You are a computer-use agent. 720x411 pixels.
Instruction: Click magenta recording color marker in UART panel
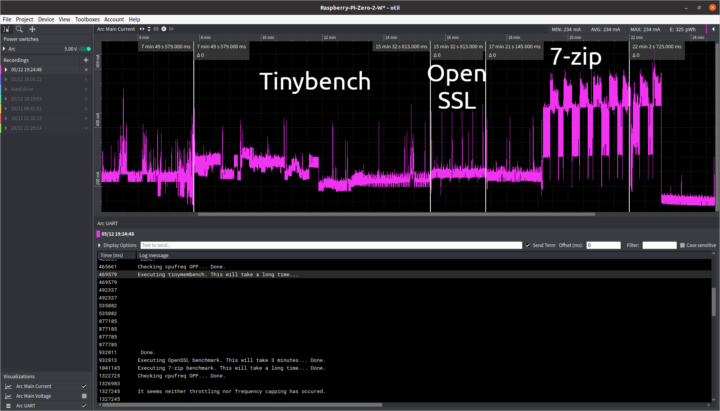coord(98,234)
